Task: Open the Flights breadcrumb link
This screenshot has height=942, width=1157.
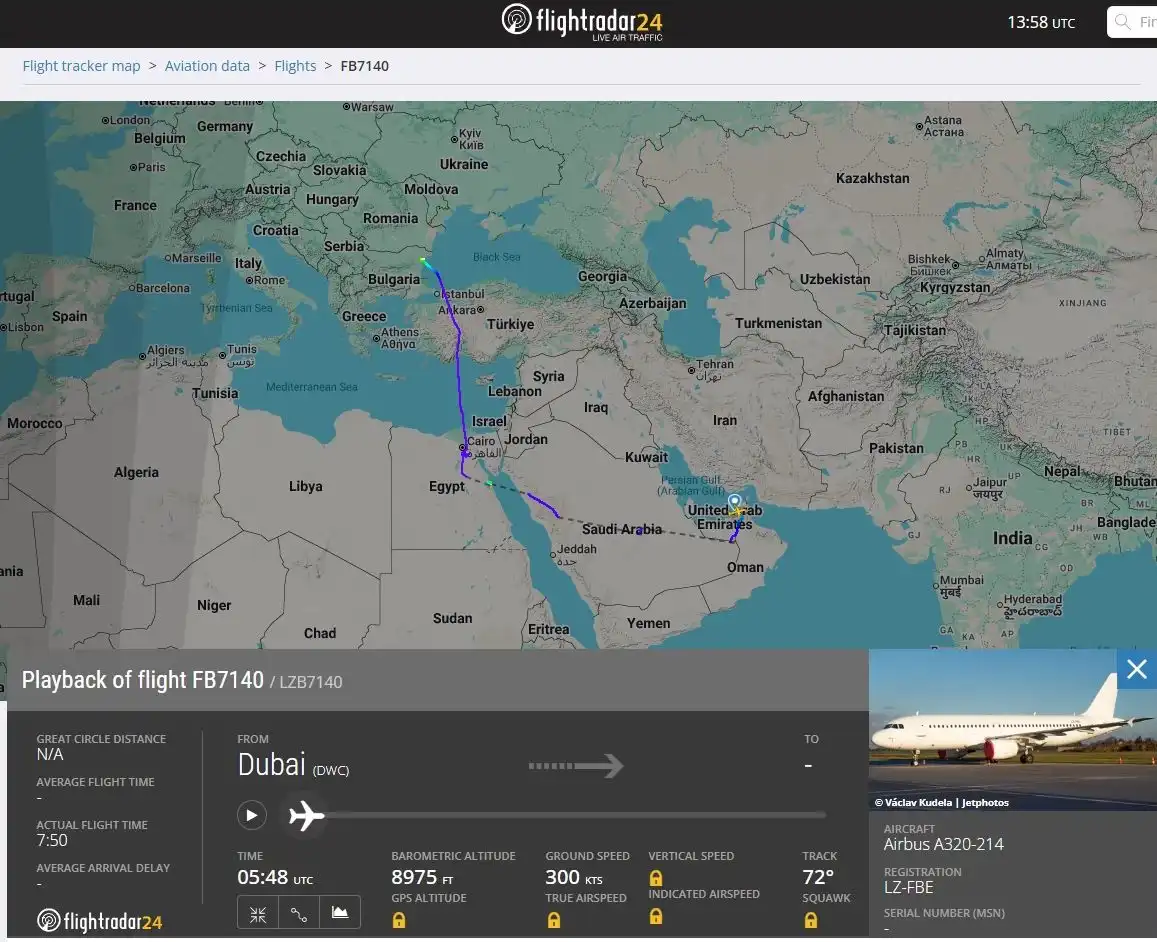Action: (295, 66)
